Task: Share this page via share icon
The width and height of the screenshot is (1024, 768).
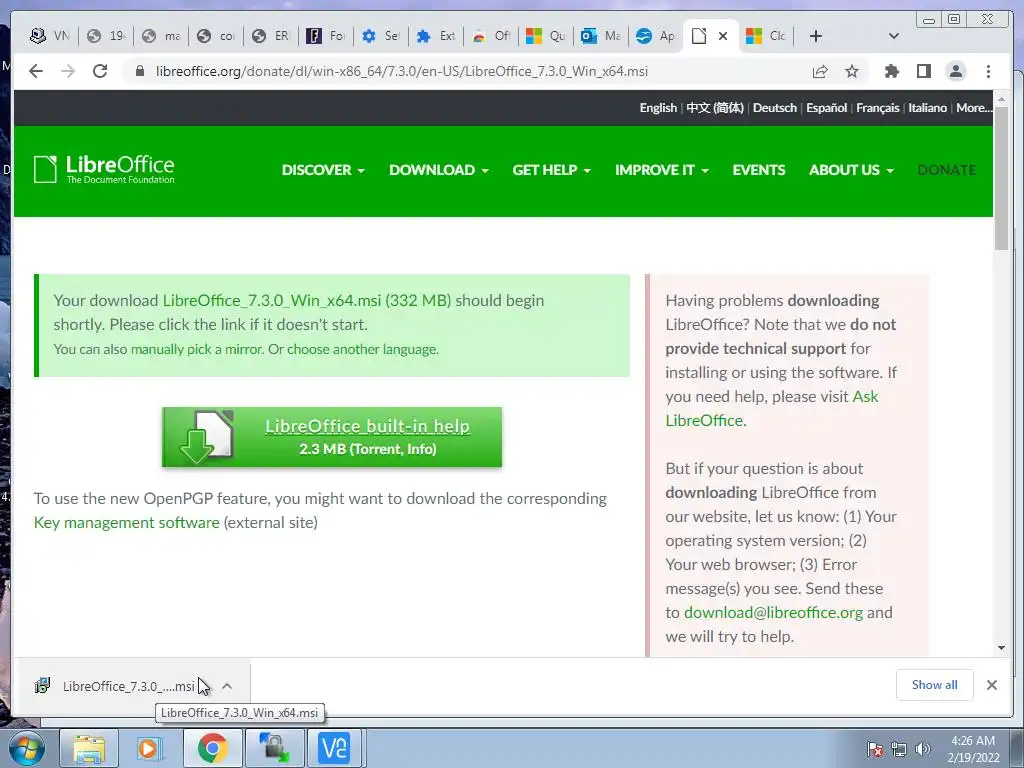Action: coord(820,71)
